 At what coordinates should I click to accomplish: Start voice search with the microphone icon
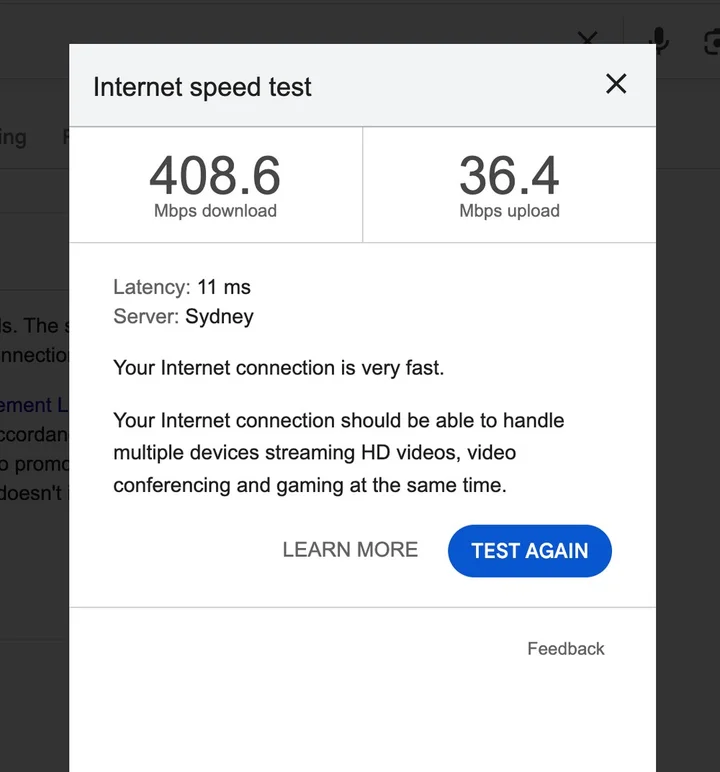[x=658, y=38]
